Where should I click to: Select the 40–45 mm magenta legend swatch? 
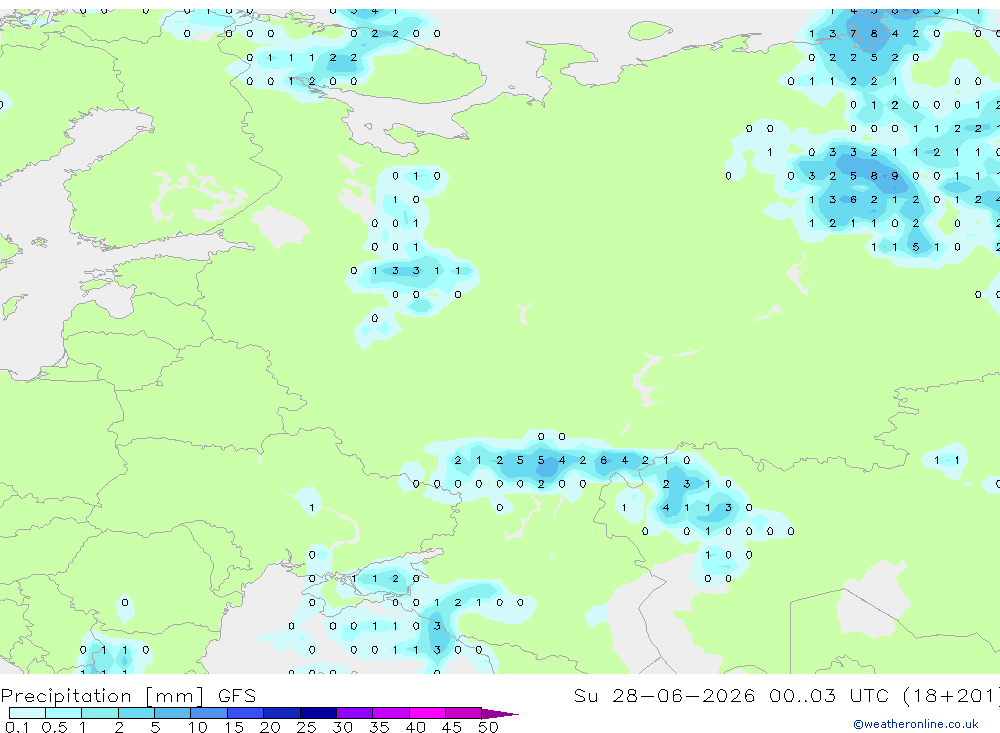[x=427, y=713]
